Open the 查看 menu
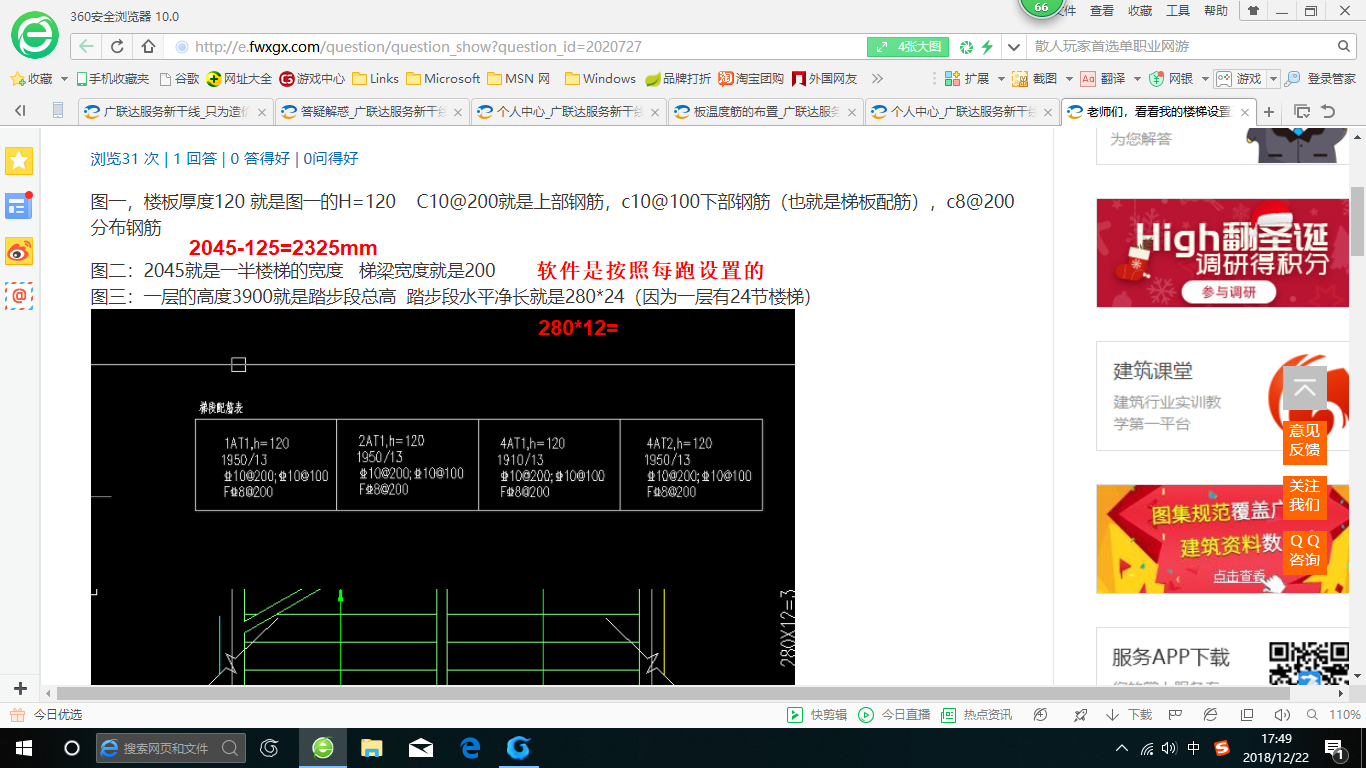 click(x=1102, y=10)
